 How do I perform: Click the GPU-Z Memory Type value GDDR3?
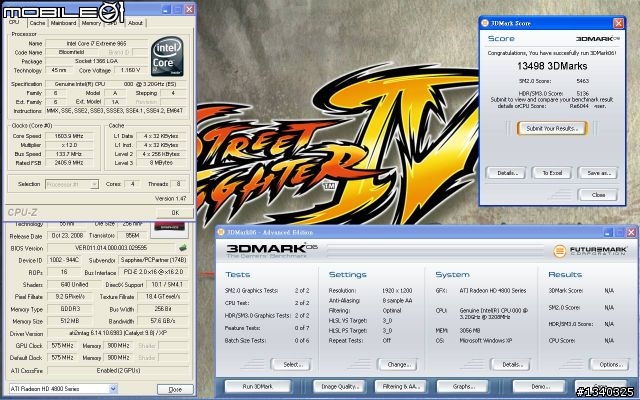pos(70,309)
